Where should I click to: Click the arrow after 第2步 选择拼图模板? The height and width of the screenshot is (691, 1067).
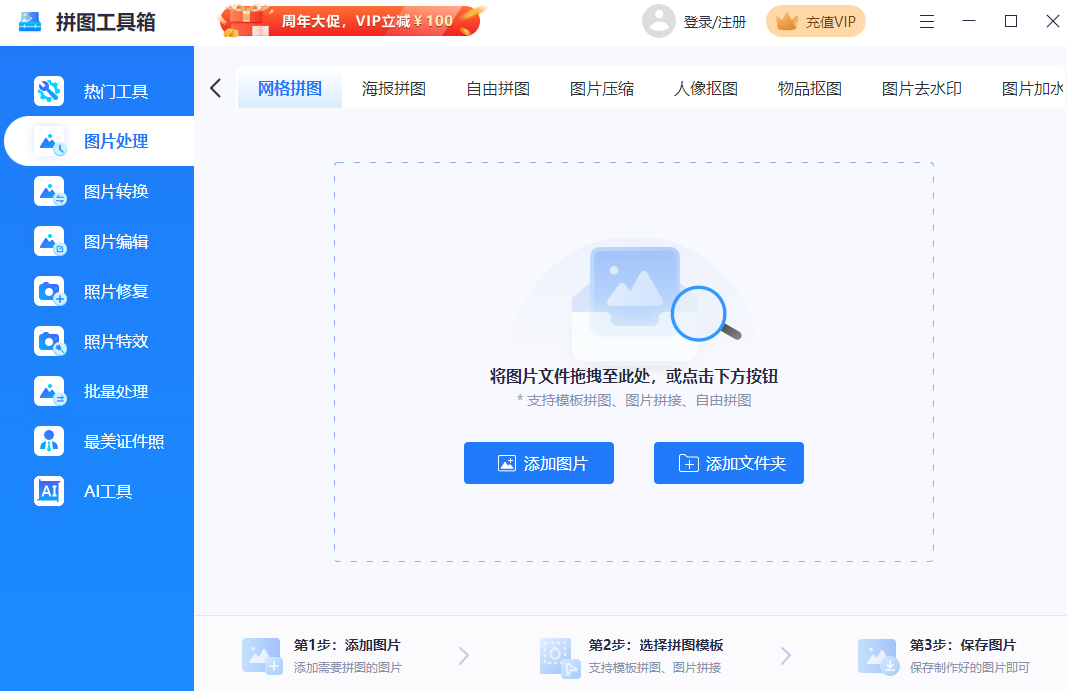[786, 656]
